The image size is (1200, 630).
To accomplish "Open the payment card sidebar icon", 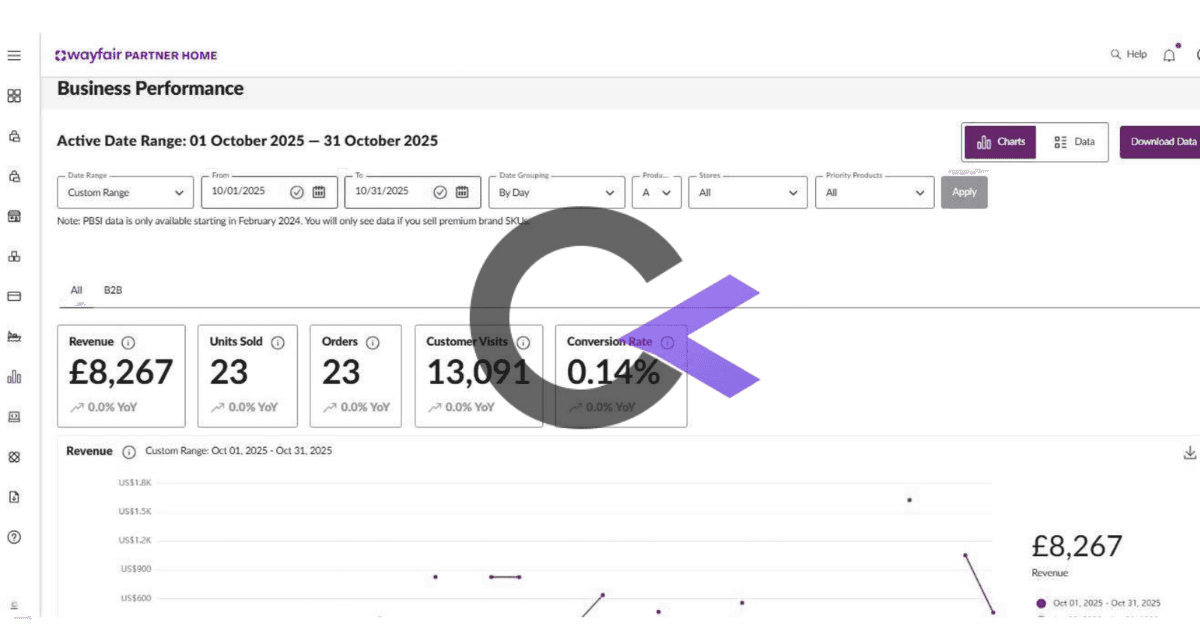I will pos(14,296).
